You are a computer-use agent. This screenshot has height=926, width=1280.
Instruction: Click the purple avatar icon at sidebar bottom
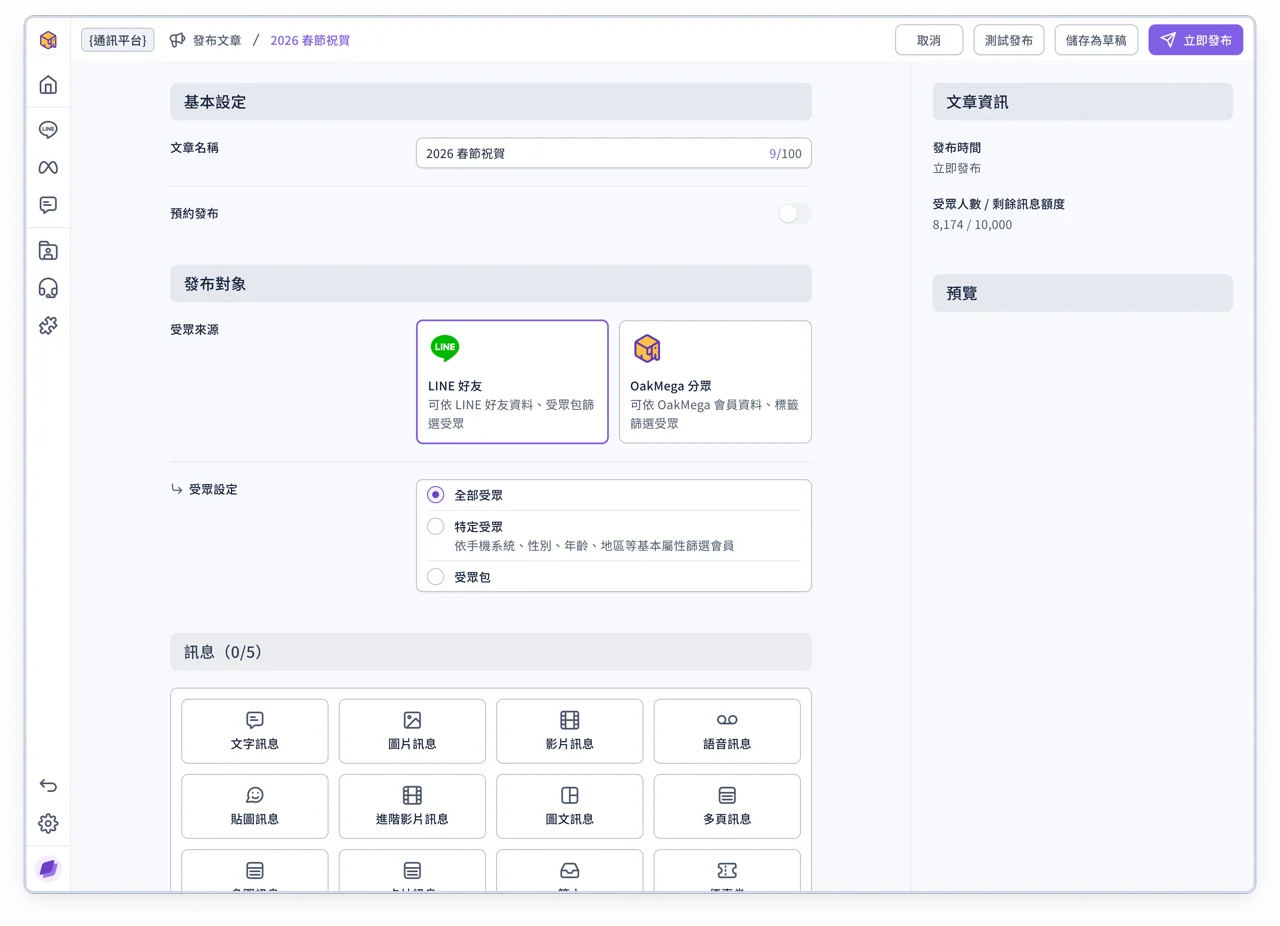[48, 868]
